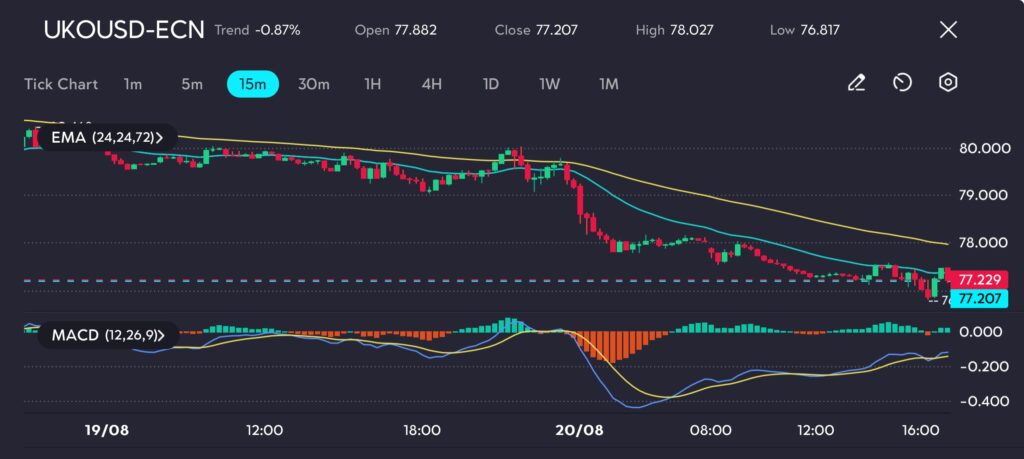The height and width of the screenshot is (459, 1024).
Task: Pick the 1D daily timeframe
Action: point(490,84)
